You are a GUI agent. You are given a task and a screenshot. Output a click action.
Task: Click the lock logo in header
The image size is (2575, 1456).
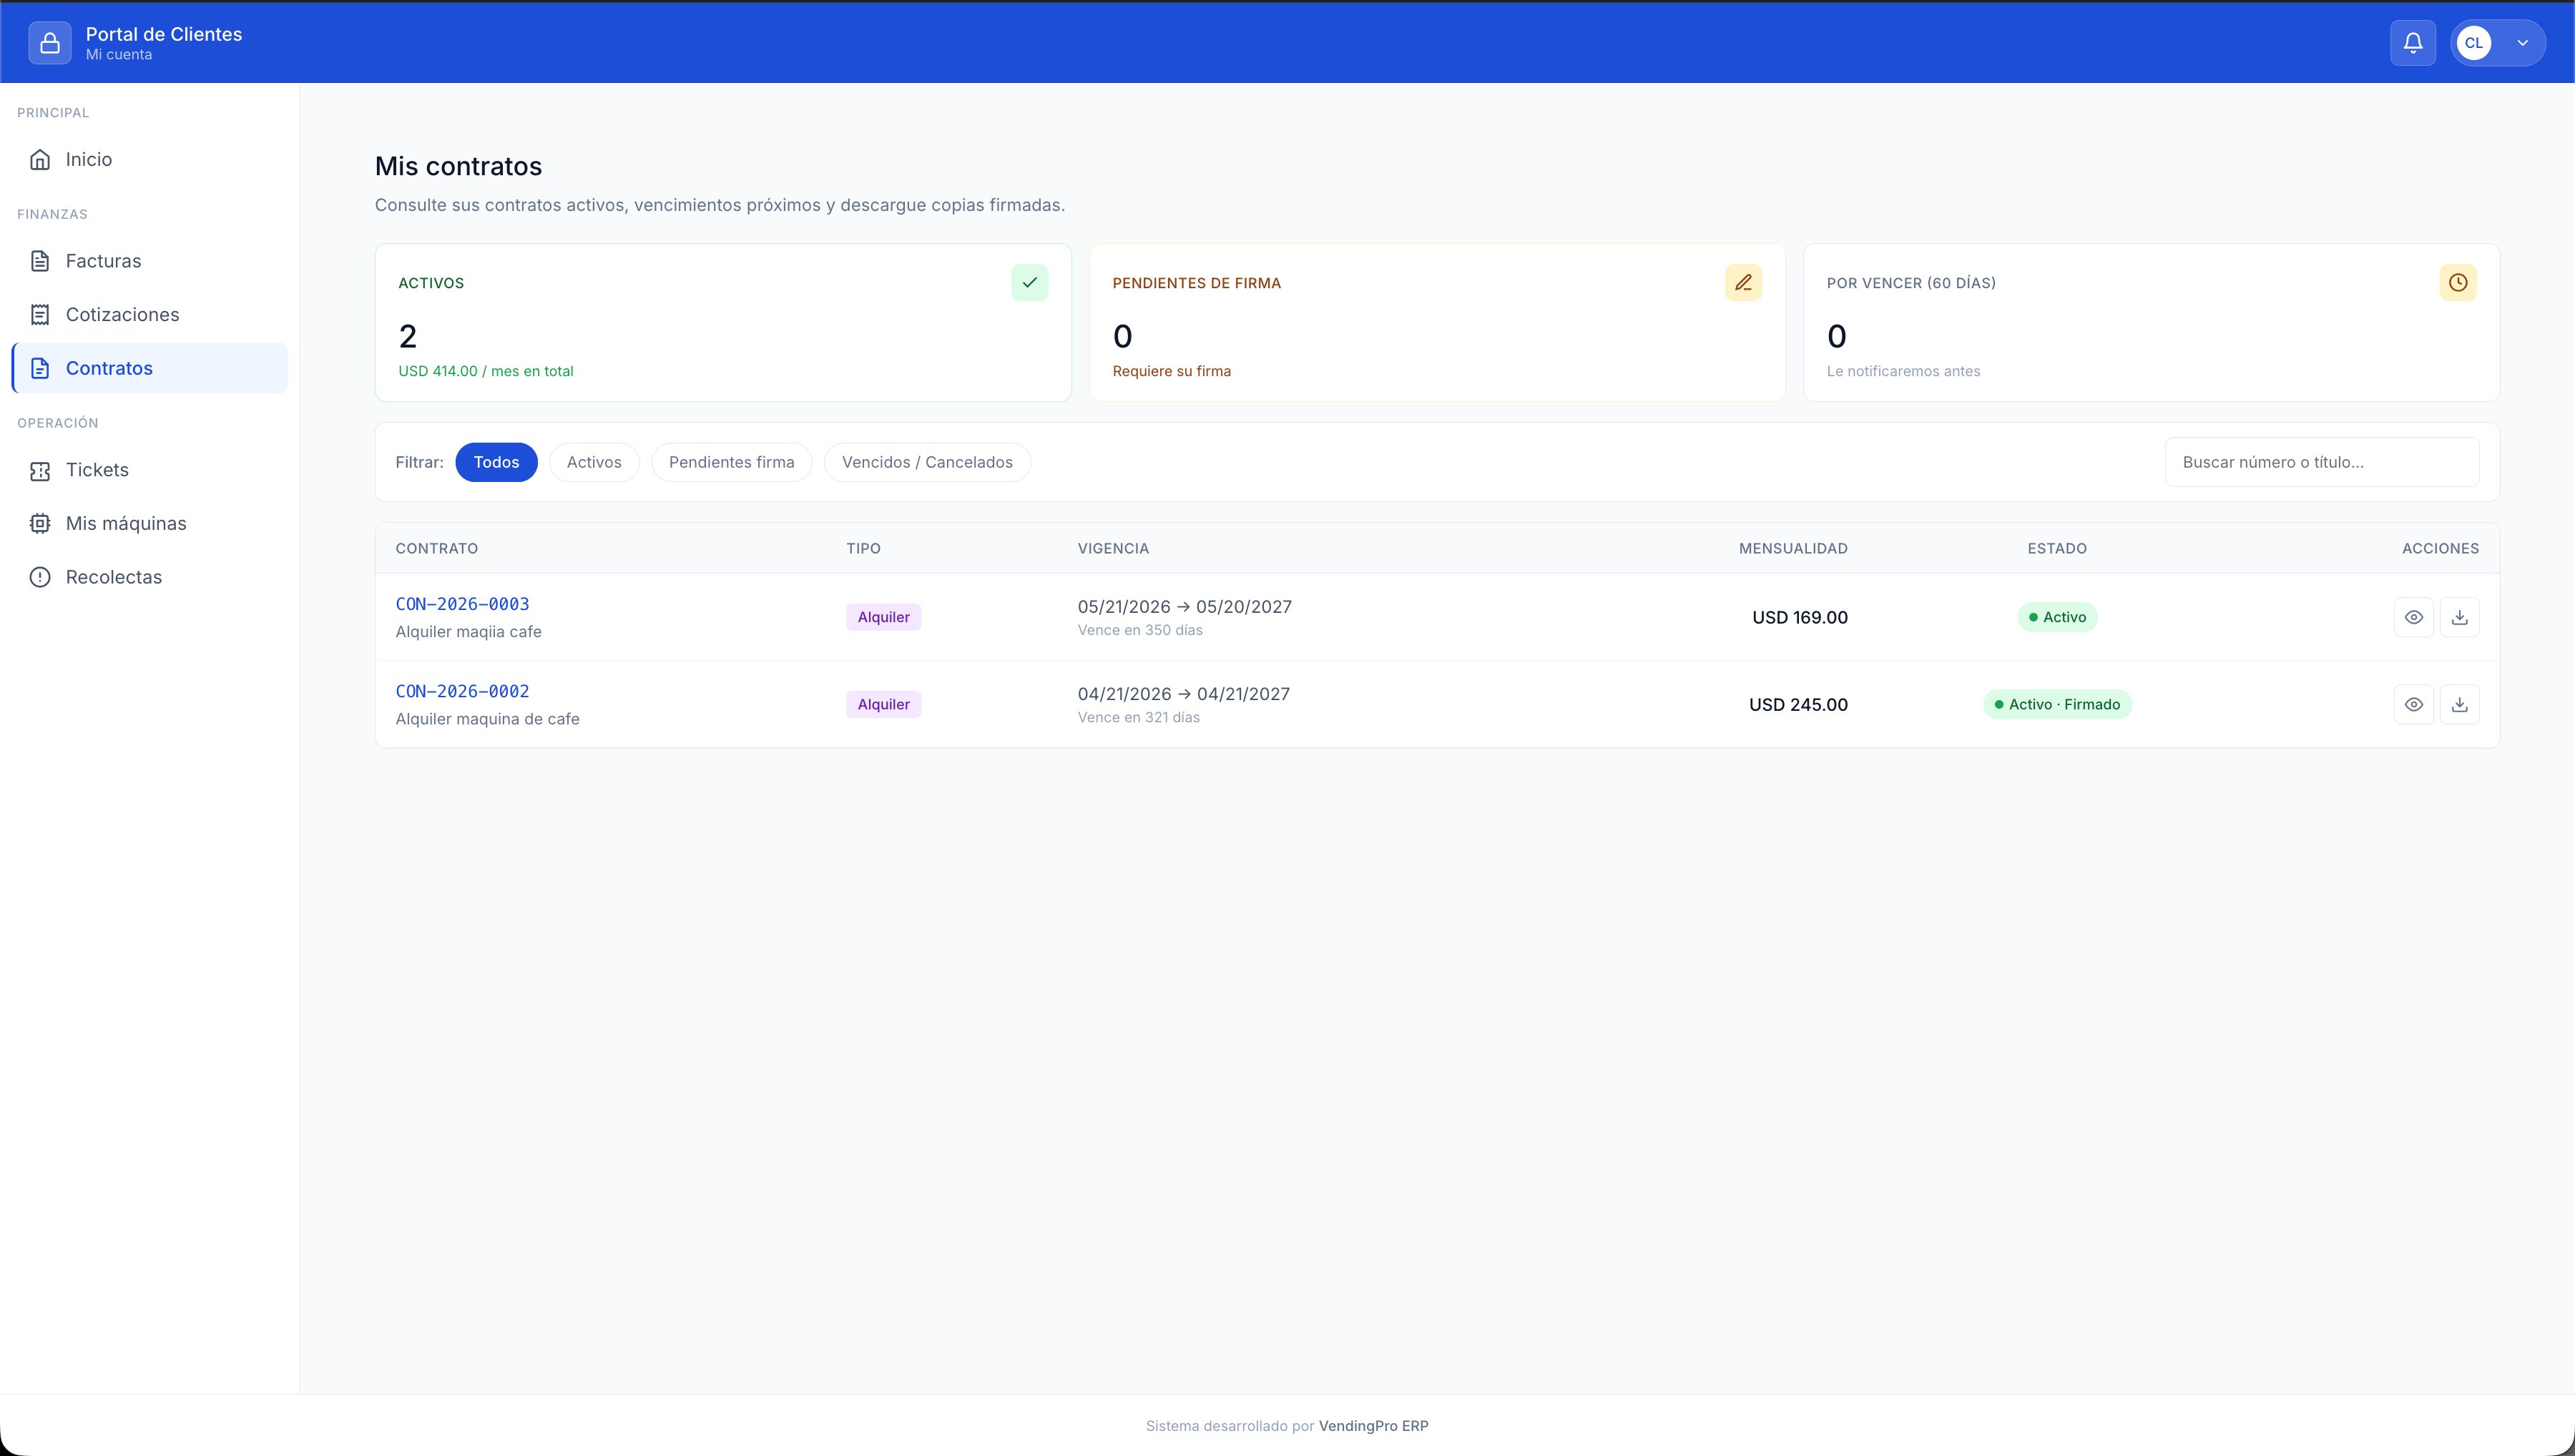tap(50, 43)
